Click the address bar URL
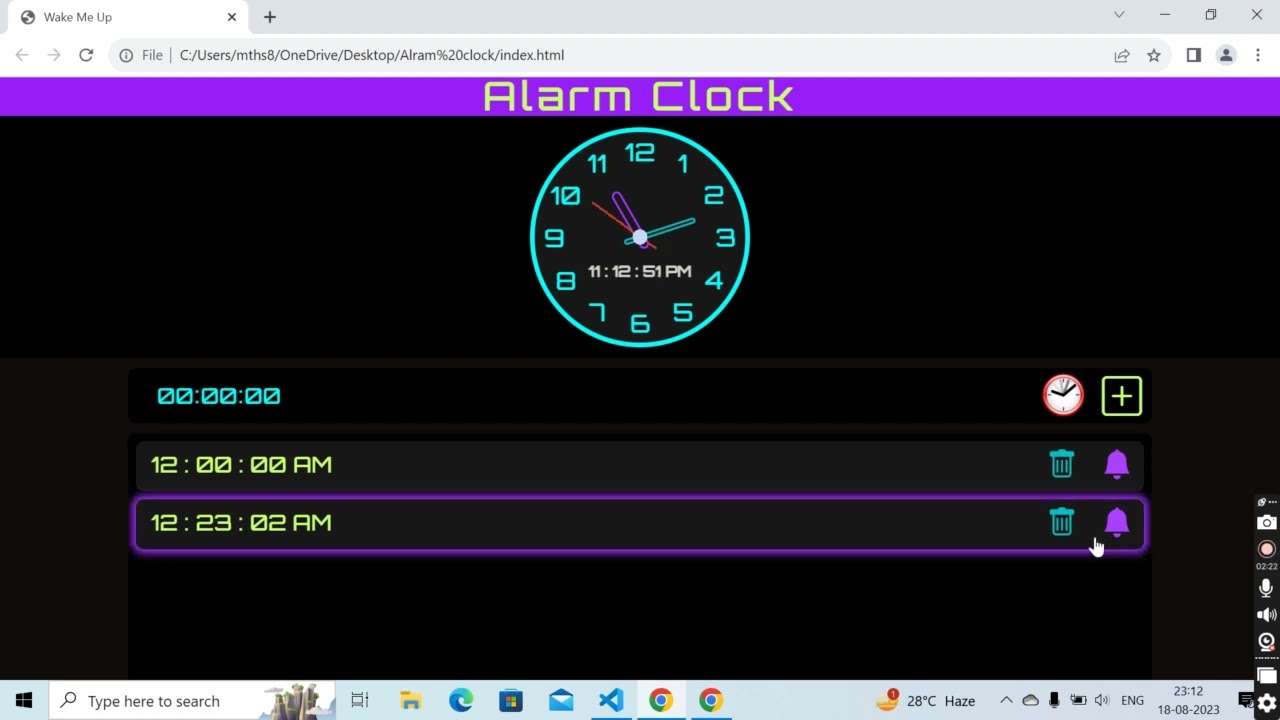Image resolution: width=1280 pixels, height=720 pixels. click(x=372, y=55)
